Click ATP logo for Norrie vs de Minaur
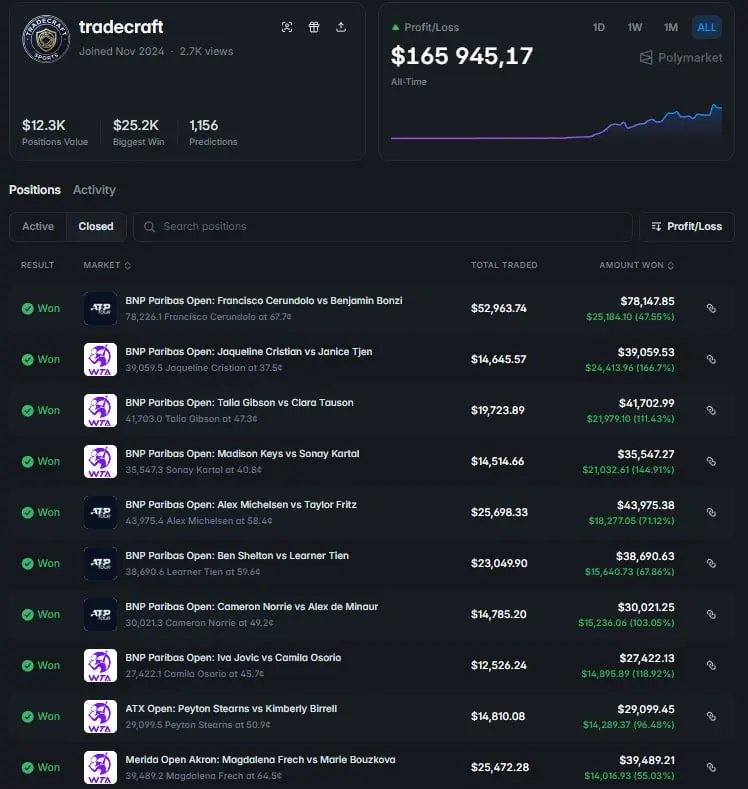Viewport: 748px width, 789px height. pos(100,614)
